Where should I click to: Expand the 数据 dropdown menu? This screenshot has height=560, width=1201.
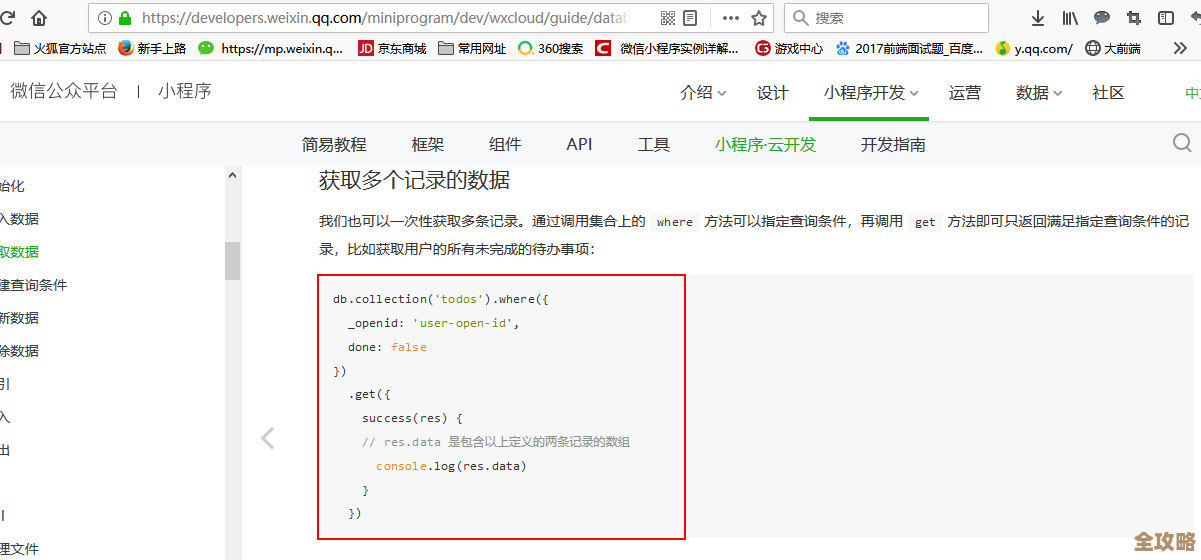tap(1039, 93)
